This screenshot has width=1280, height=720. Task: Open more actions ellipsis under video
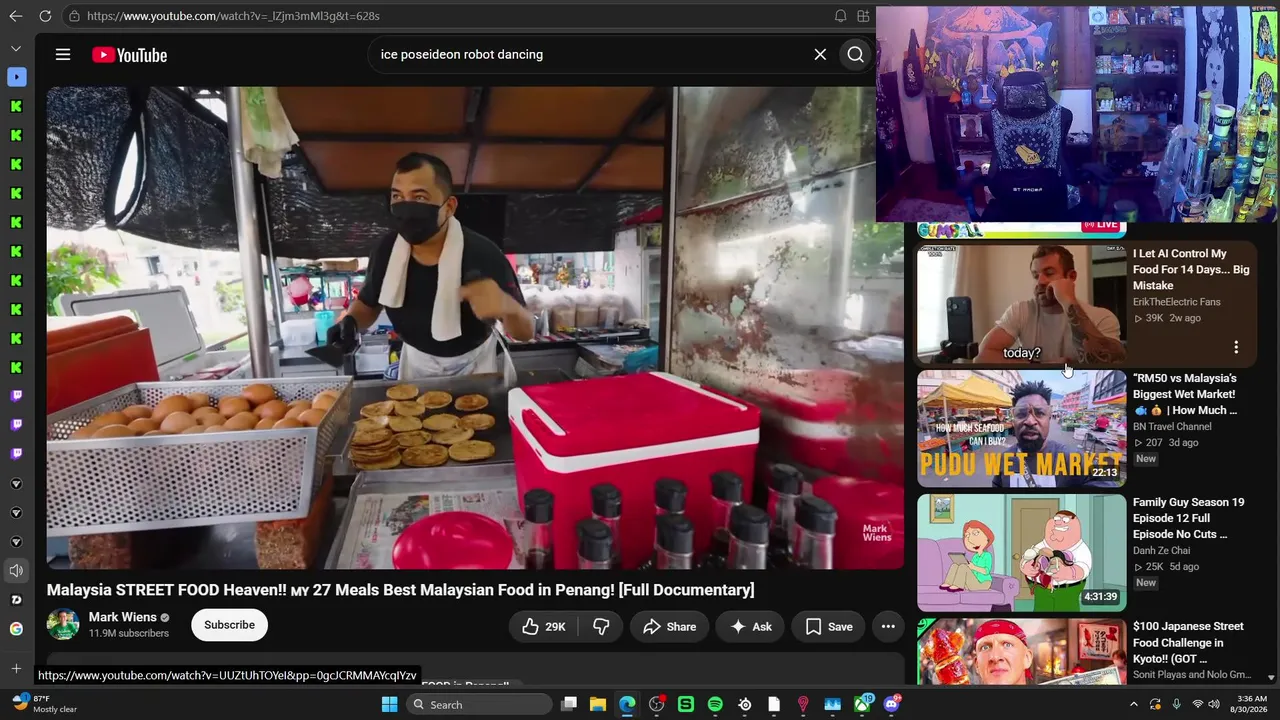pos(888,626)
